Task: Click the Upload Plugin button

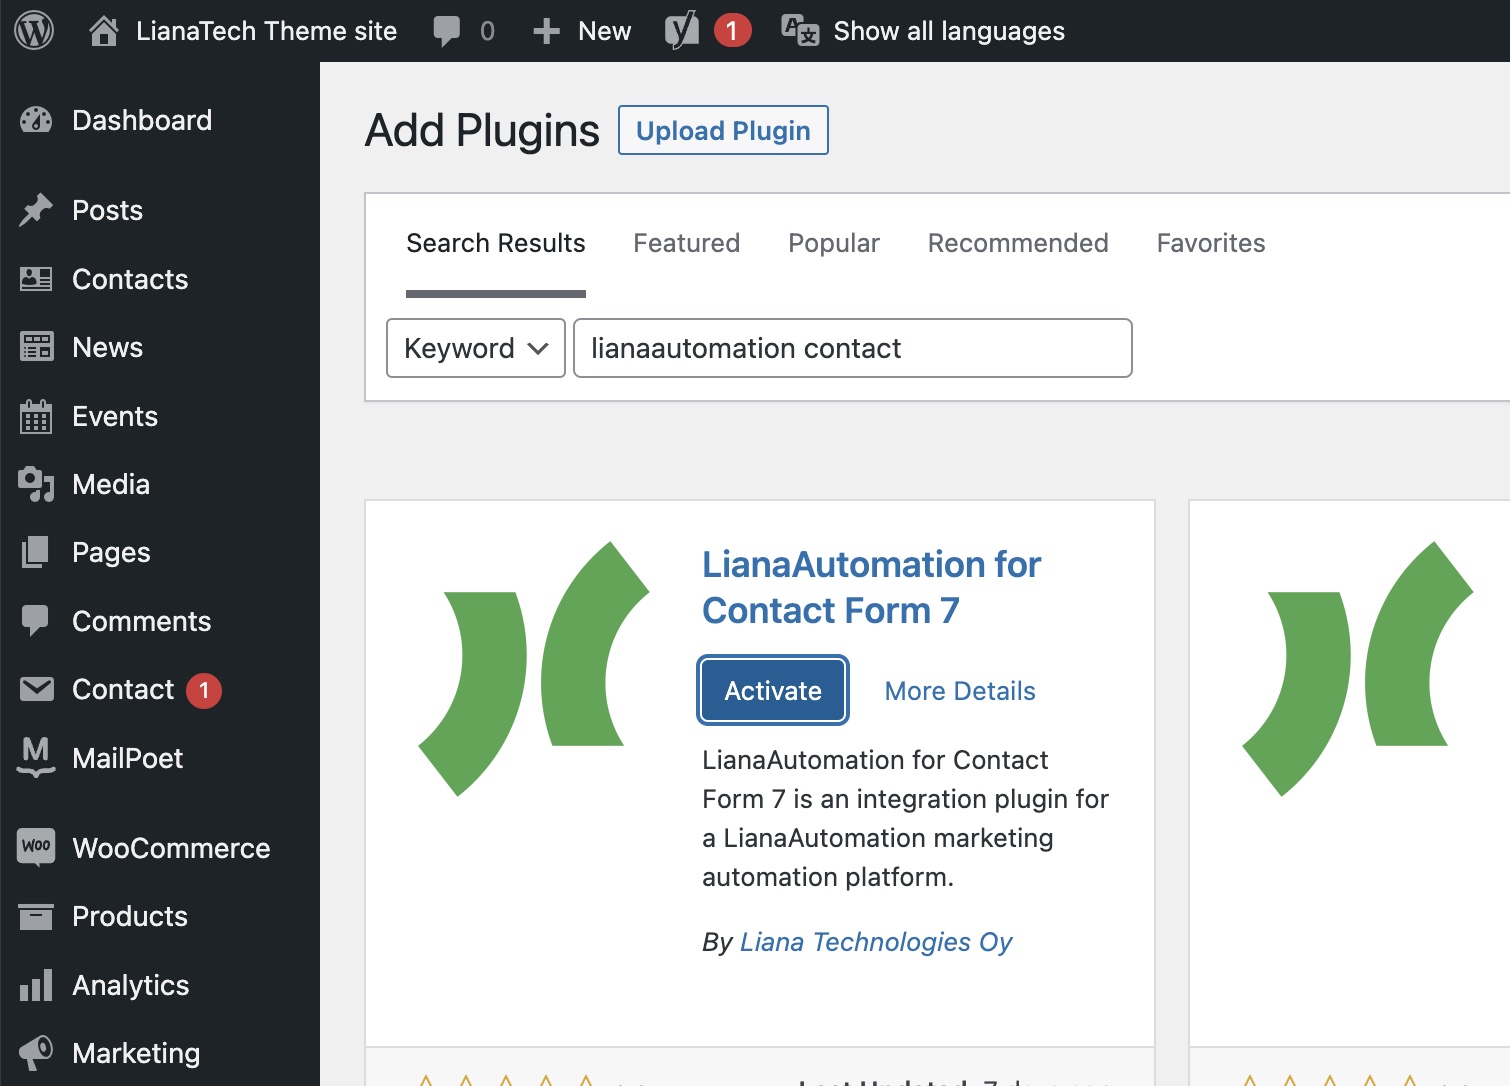Action: click(x=723, y=131)
